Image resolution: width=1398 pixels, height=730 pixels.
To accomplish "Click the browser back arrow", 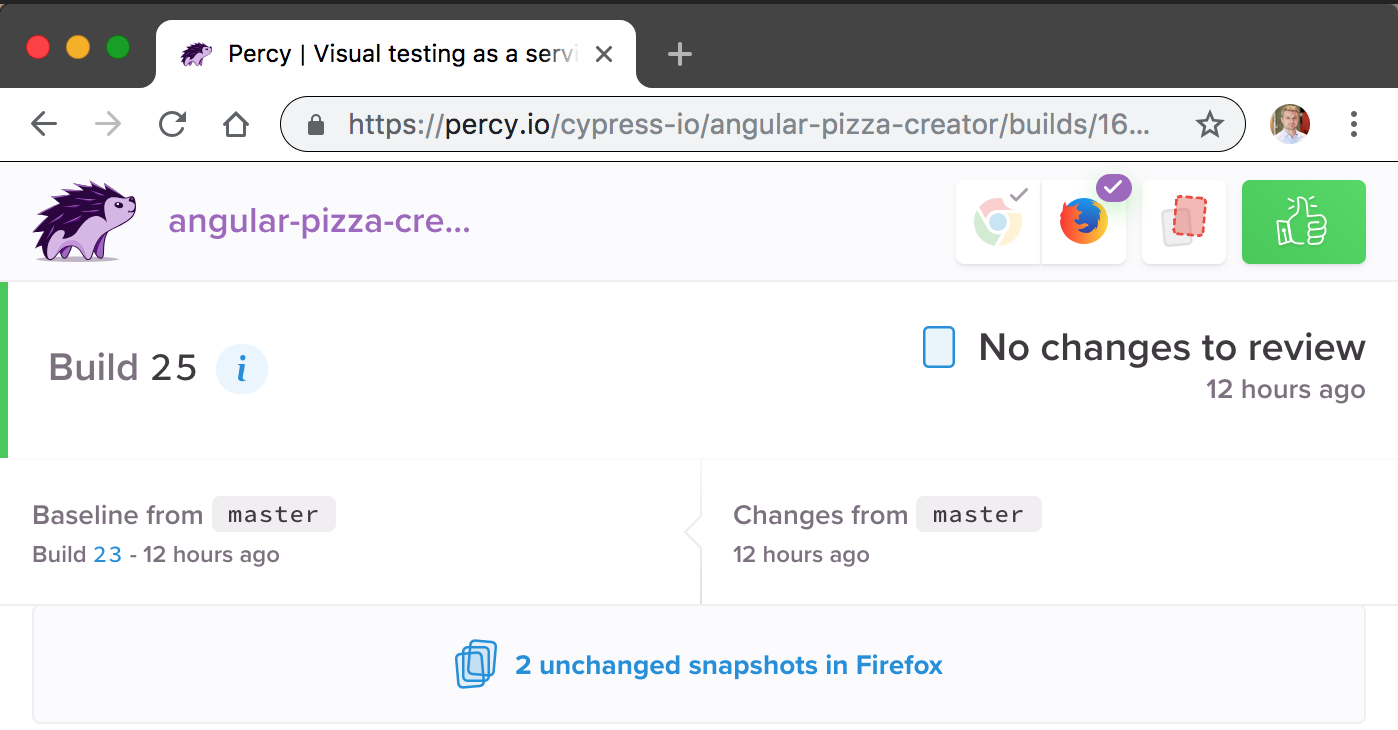I will click(44, 124).
